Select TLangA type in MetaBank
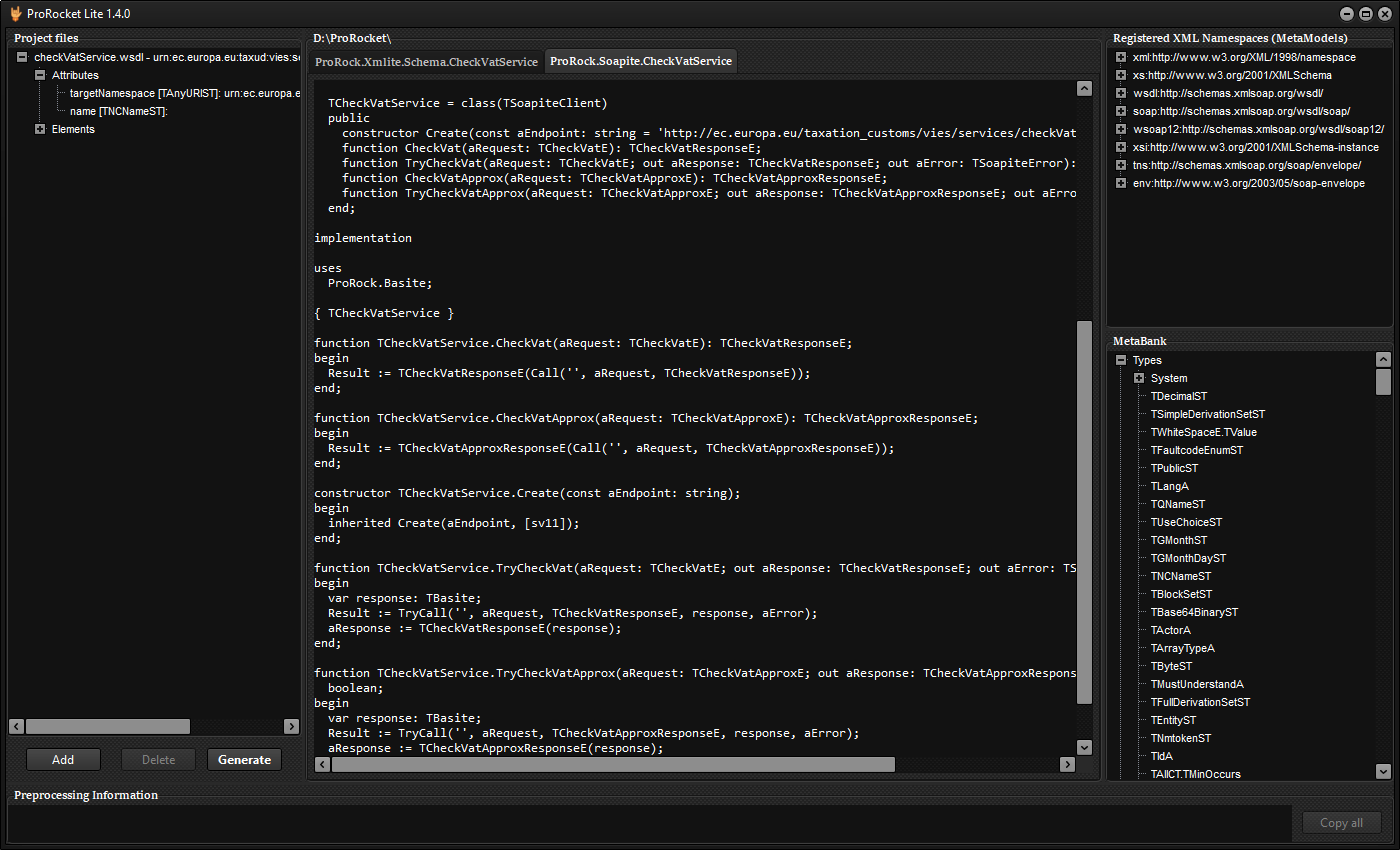 pos(1169,486)
